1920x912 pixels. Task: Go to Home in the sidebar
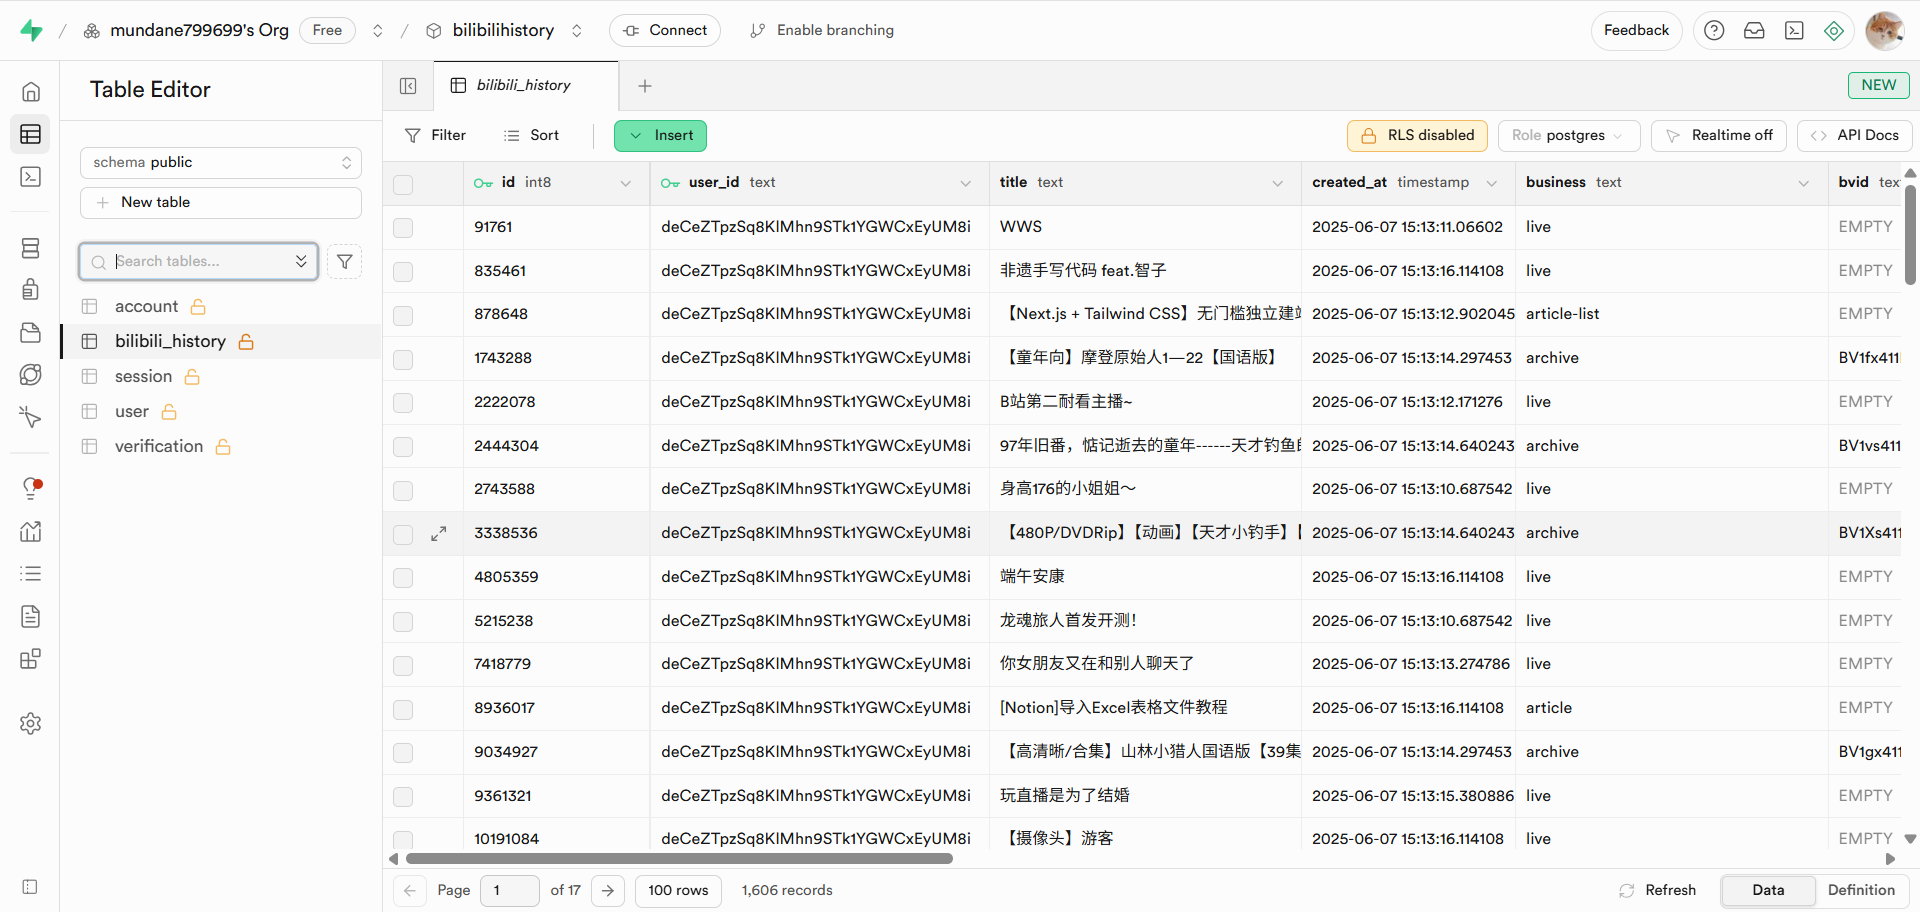(x=31, y=92)
